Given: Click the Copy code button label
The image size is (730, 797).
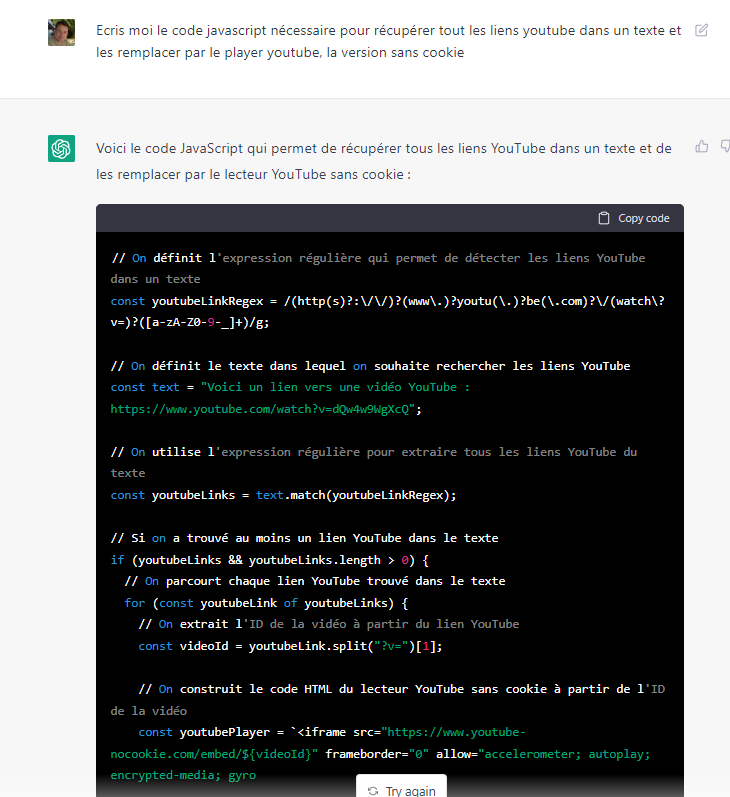Looking at the screenshot, I should coord(644,218).
